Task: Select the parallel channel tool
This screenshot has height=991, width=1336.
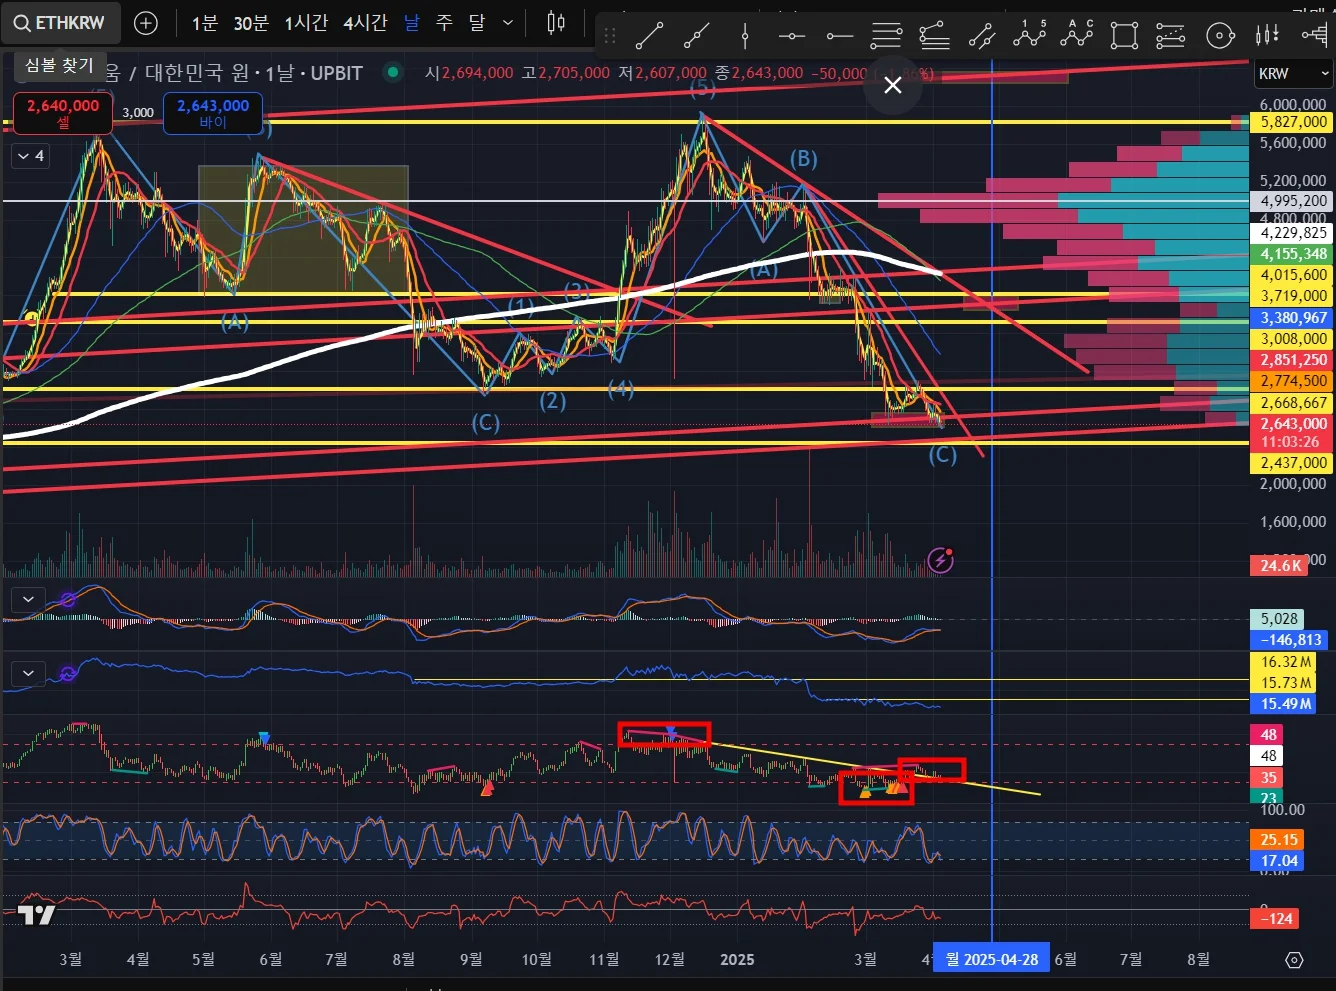Action: (x=982, y=37)
